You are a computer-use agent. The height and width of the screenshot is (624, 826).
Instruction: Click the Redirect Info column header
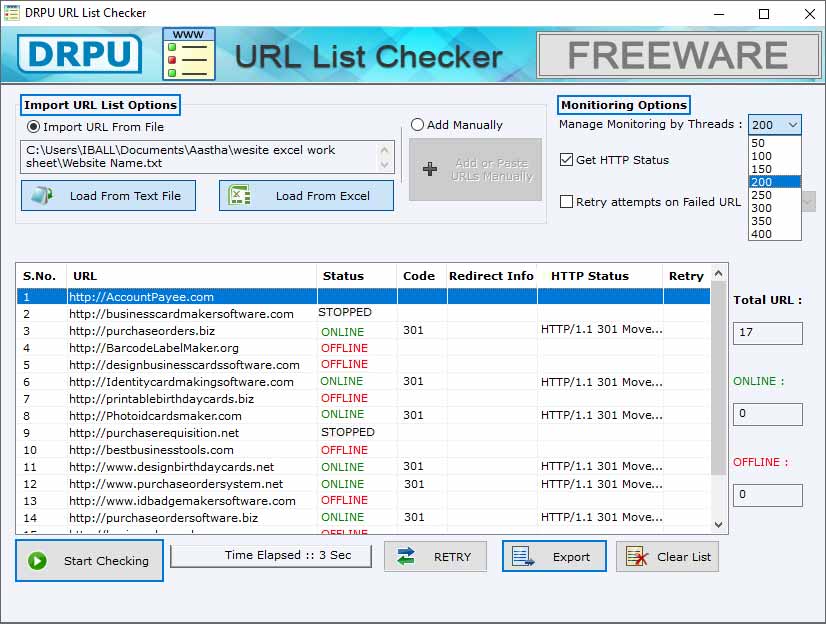(x=491, y=276)
